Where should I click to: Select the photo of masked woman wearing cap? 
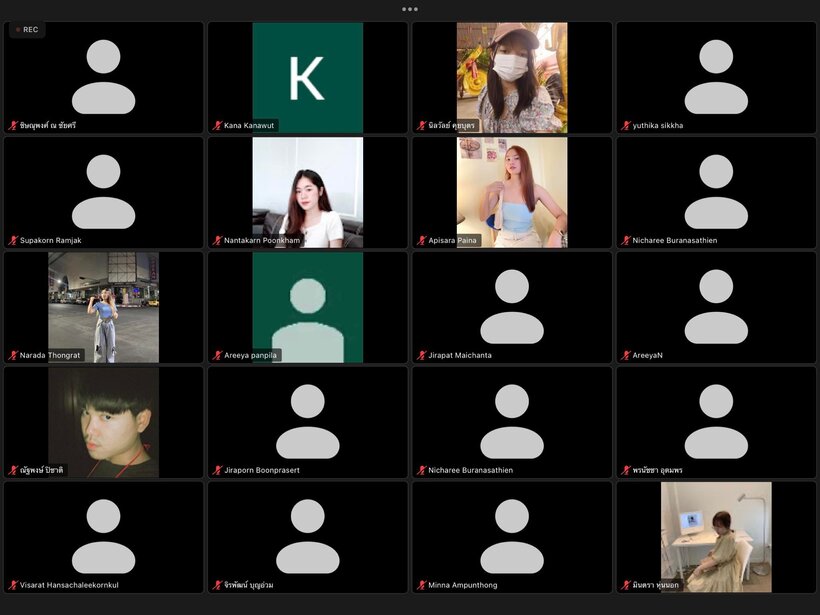tap(512, 77)
